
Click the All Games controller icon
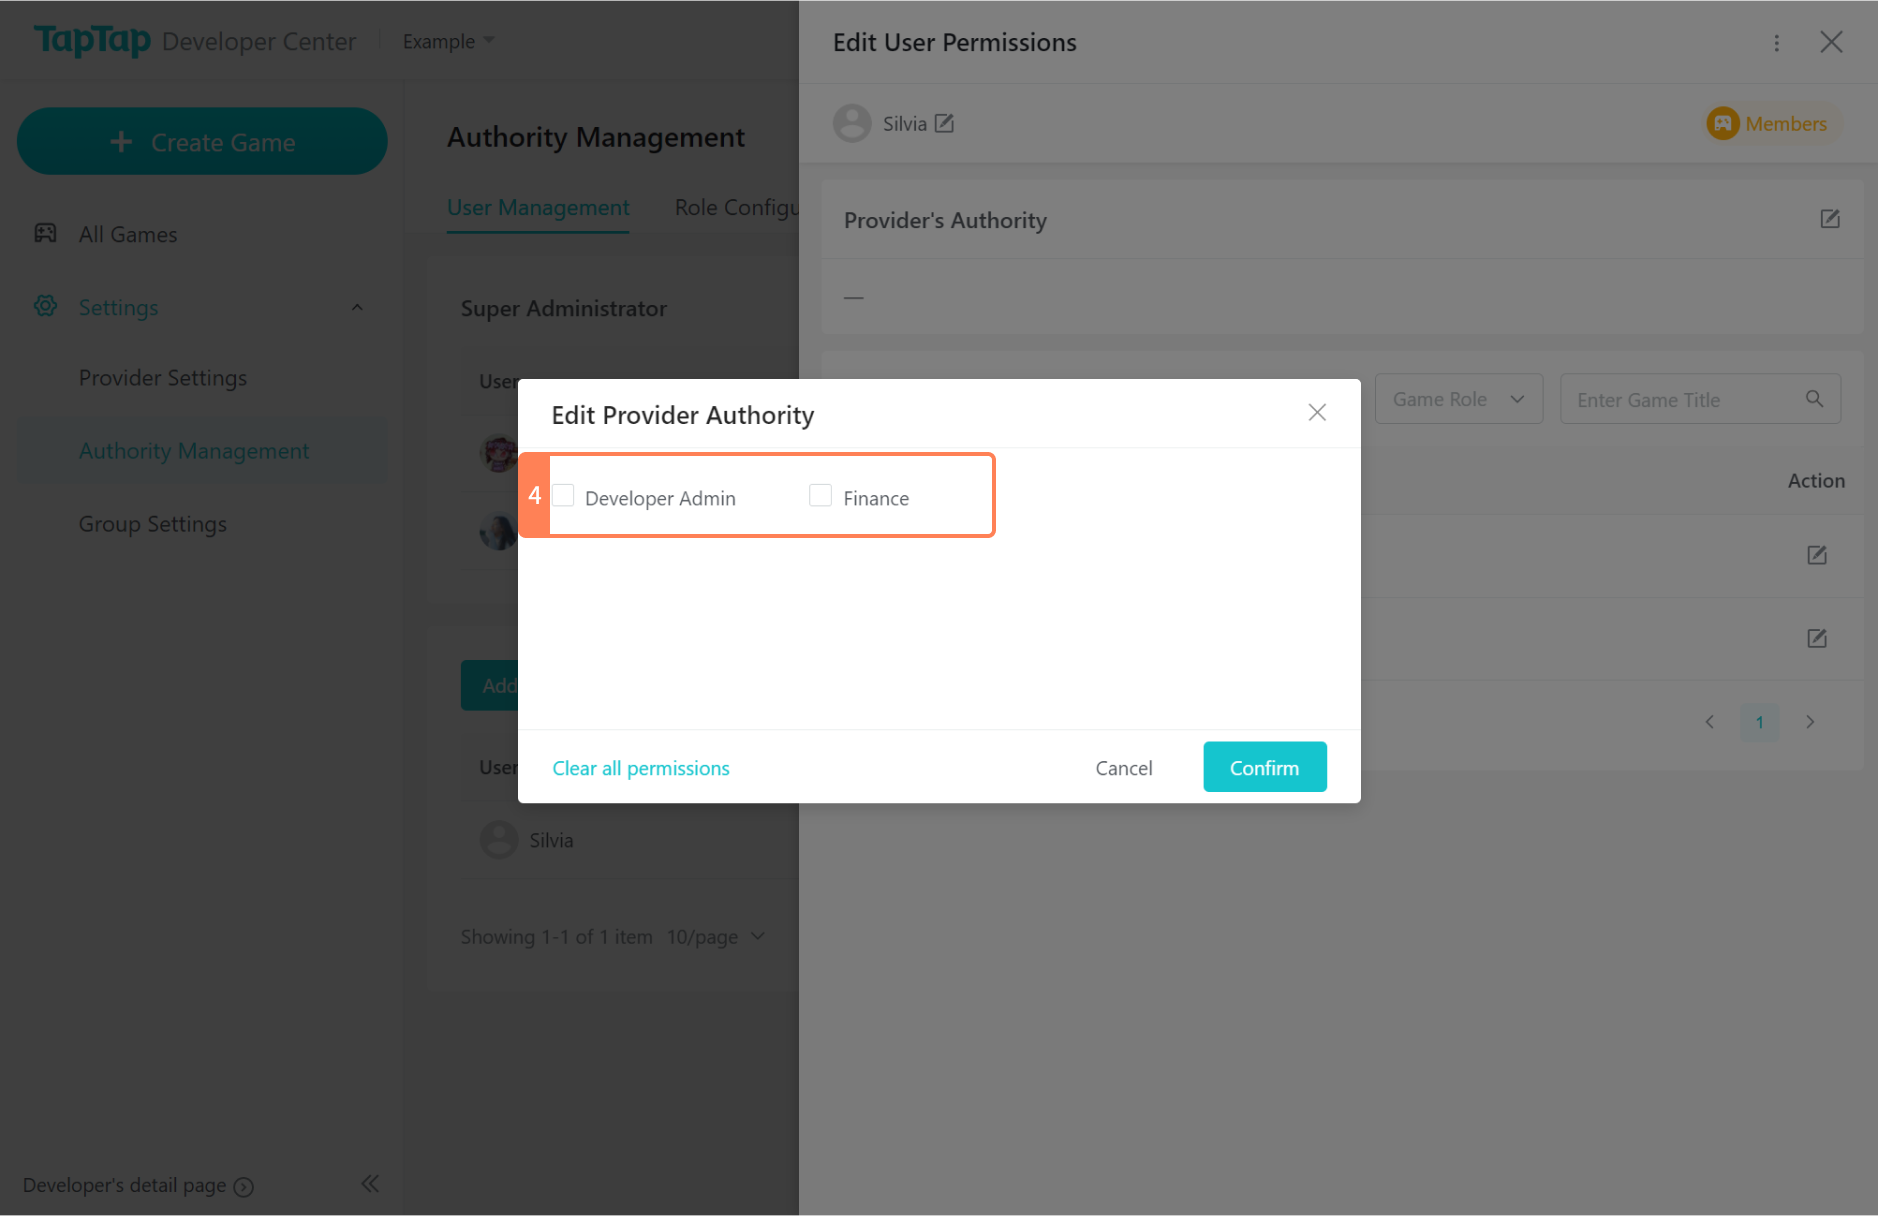pos(46,233)
